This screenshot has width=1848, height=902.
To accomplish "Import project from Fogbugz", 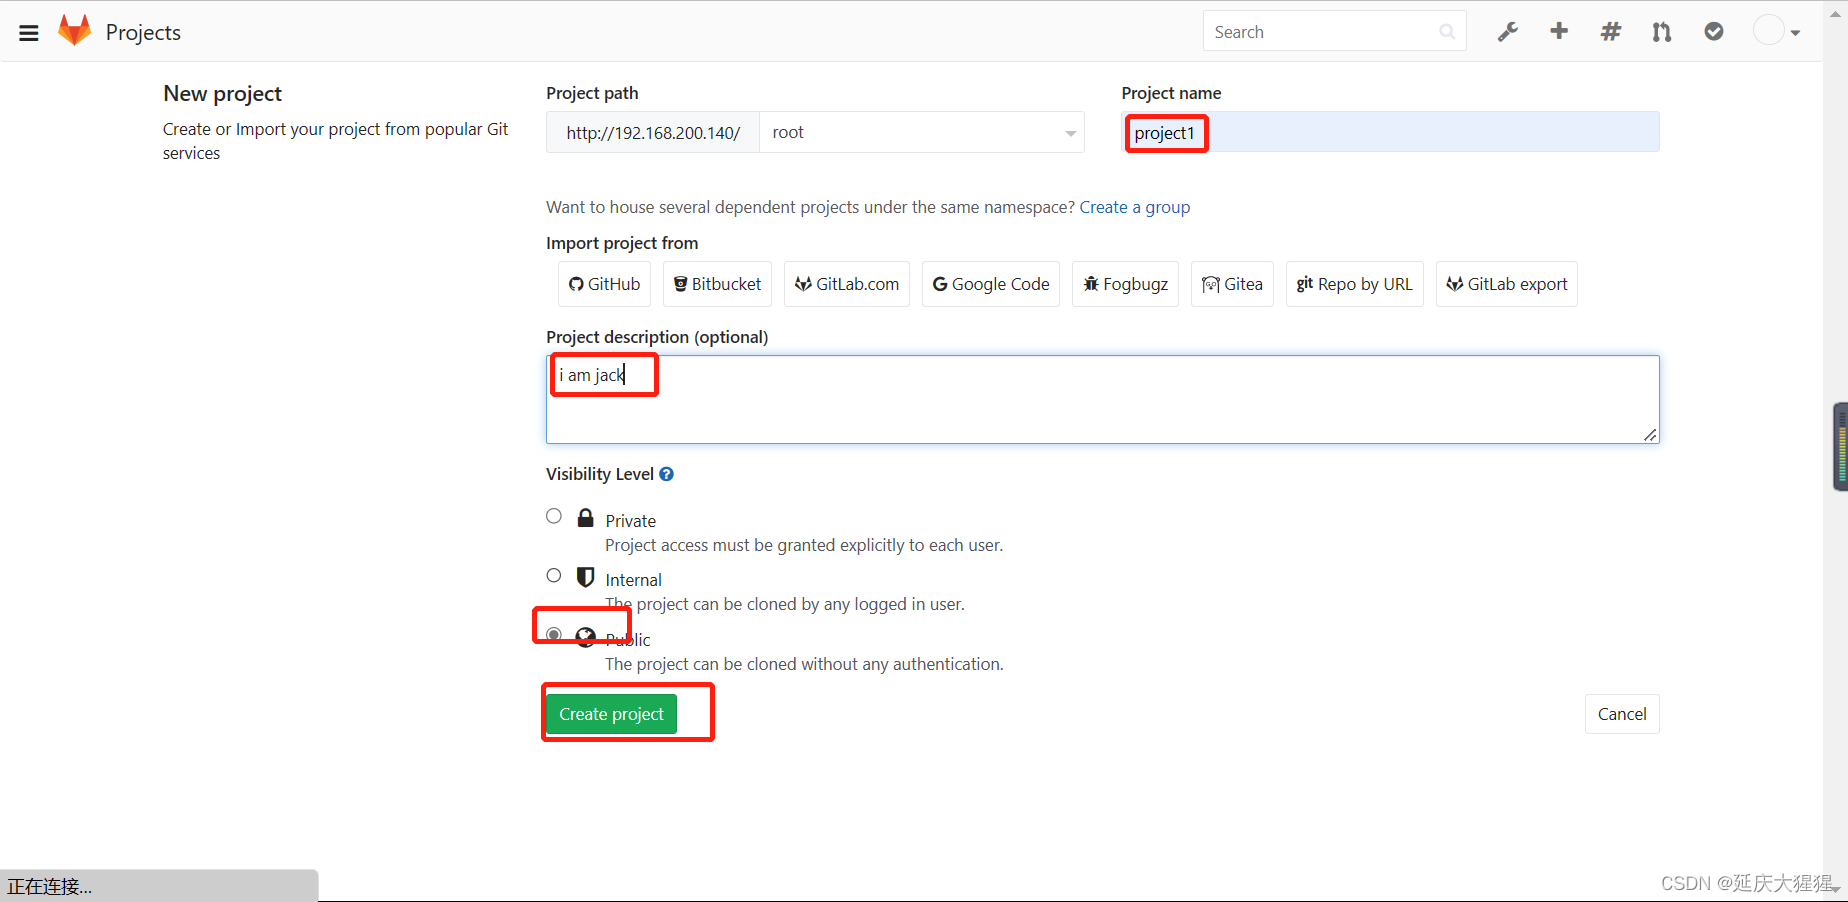I will tap(1126, 284).
